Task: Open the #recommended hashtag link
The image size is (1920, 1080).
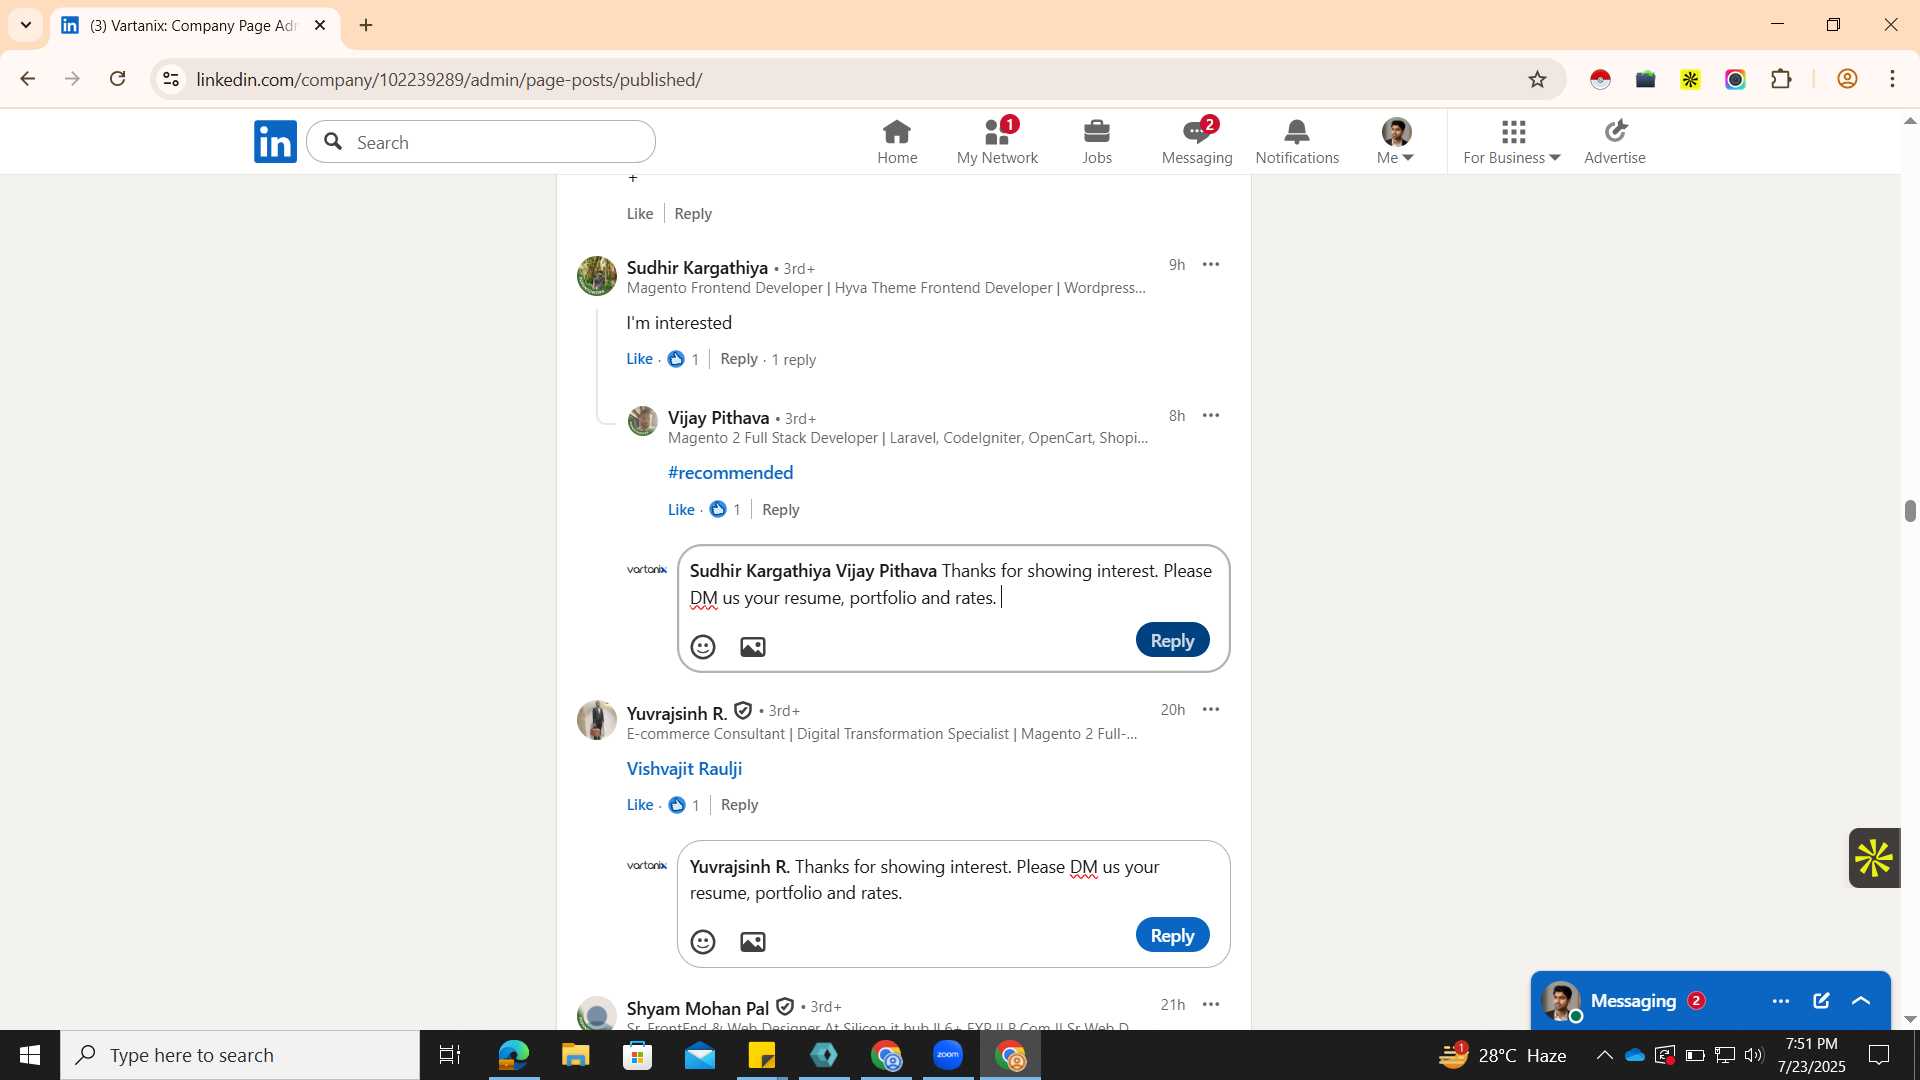Action: click(x=730, y=473)
